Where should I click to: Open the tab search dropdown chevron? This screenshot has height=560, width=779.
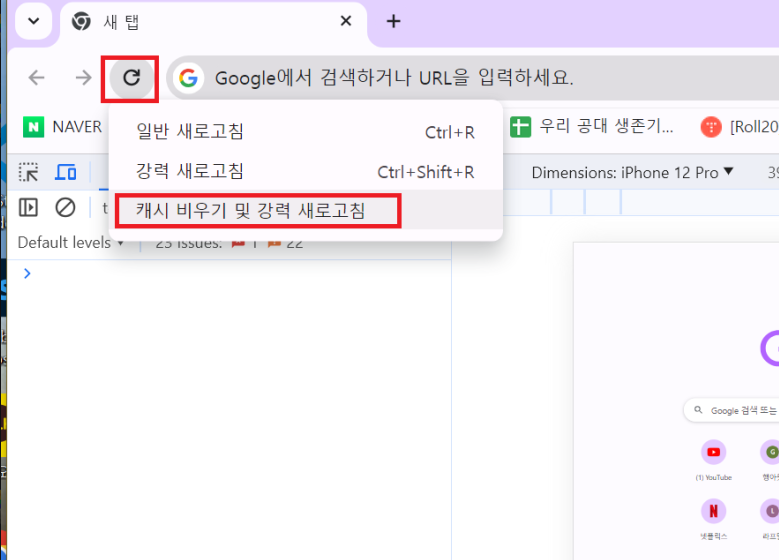[x=34, y=21]
